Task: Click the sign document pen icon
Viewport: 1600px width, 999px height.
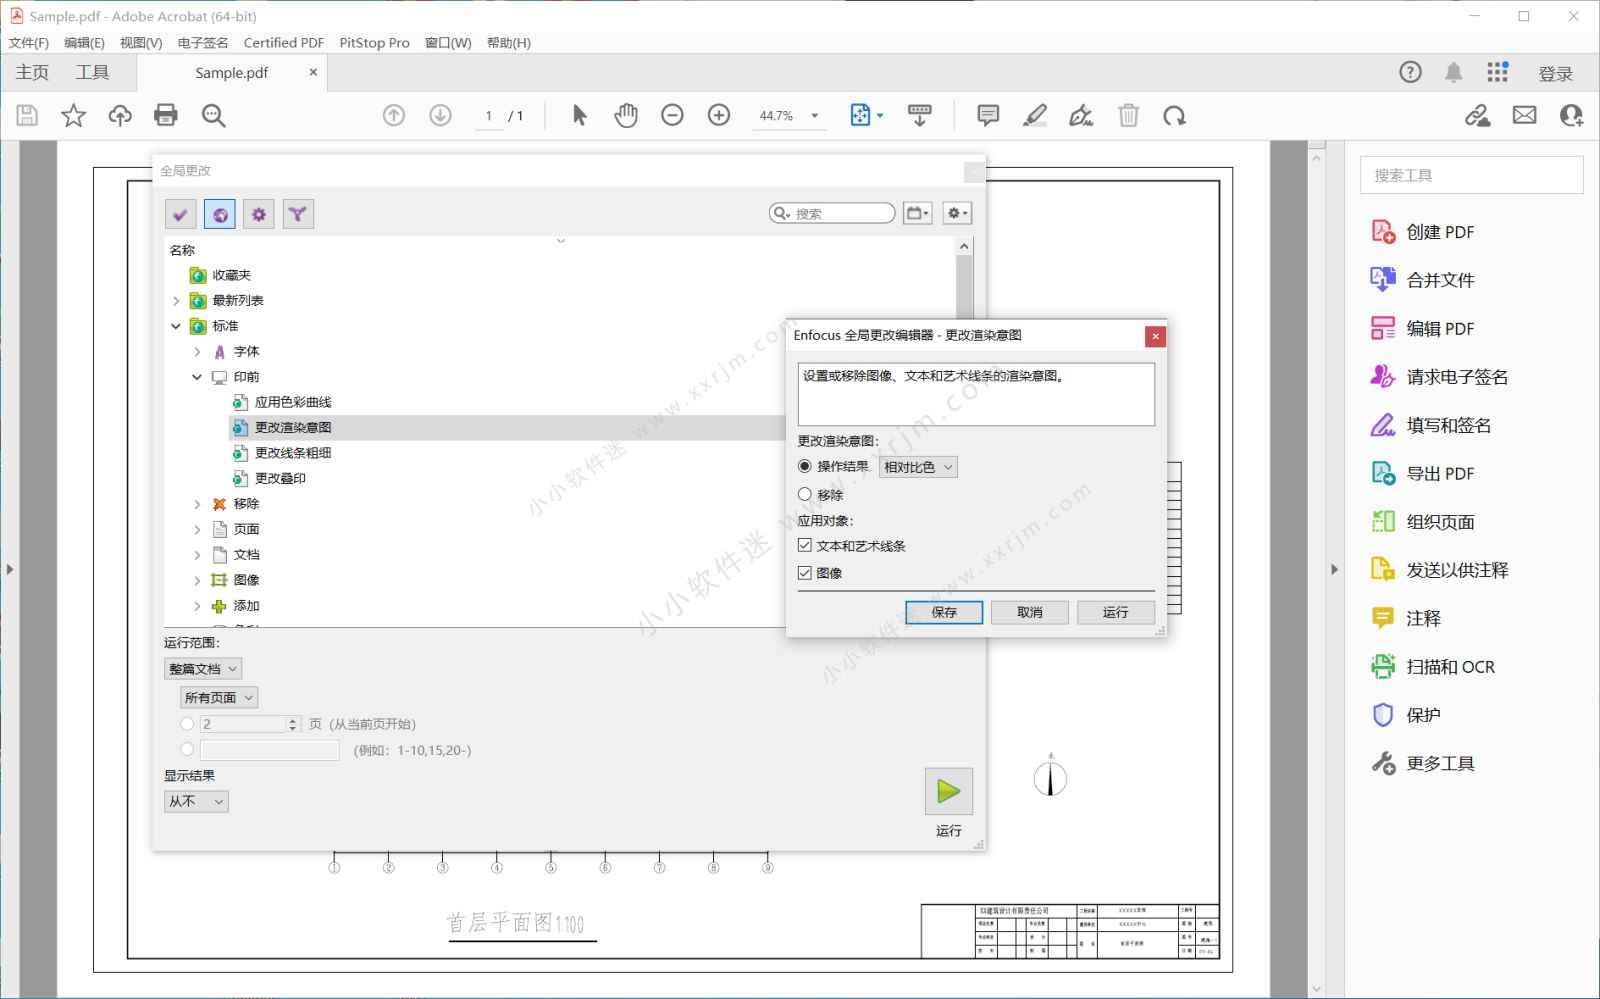Action: point(1081,116)
